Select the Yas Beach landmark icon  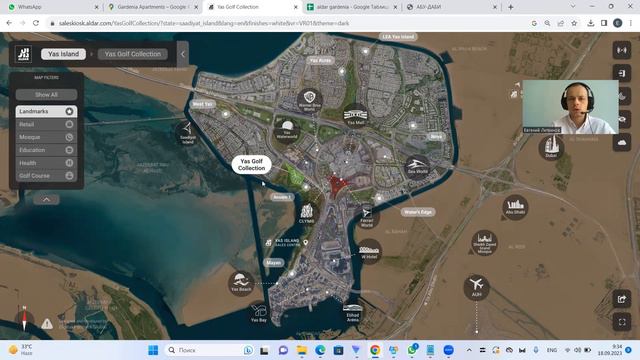[241, 283]
